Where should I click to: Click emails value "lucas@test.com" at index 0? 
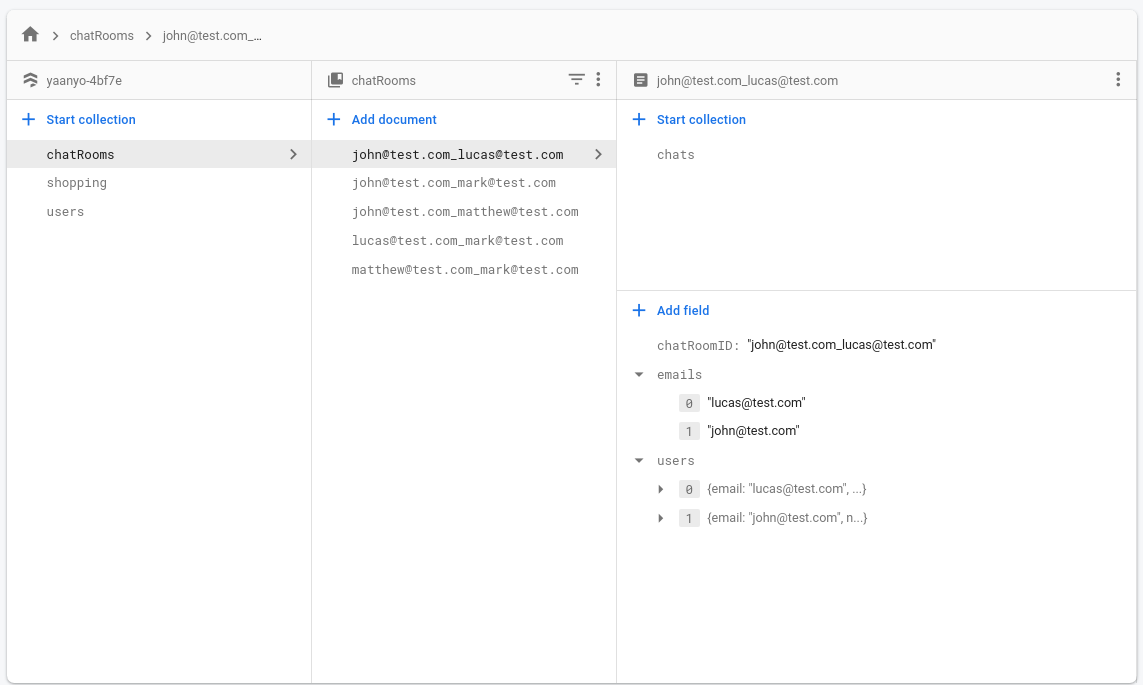coord(756,402)
